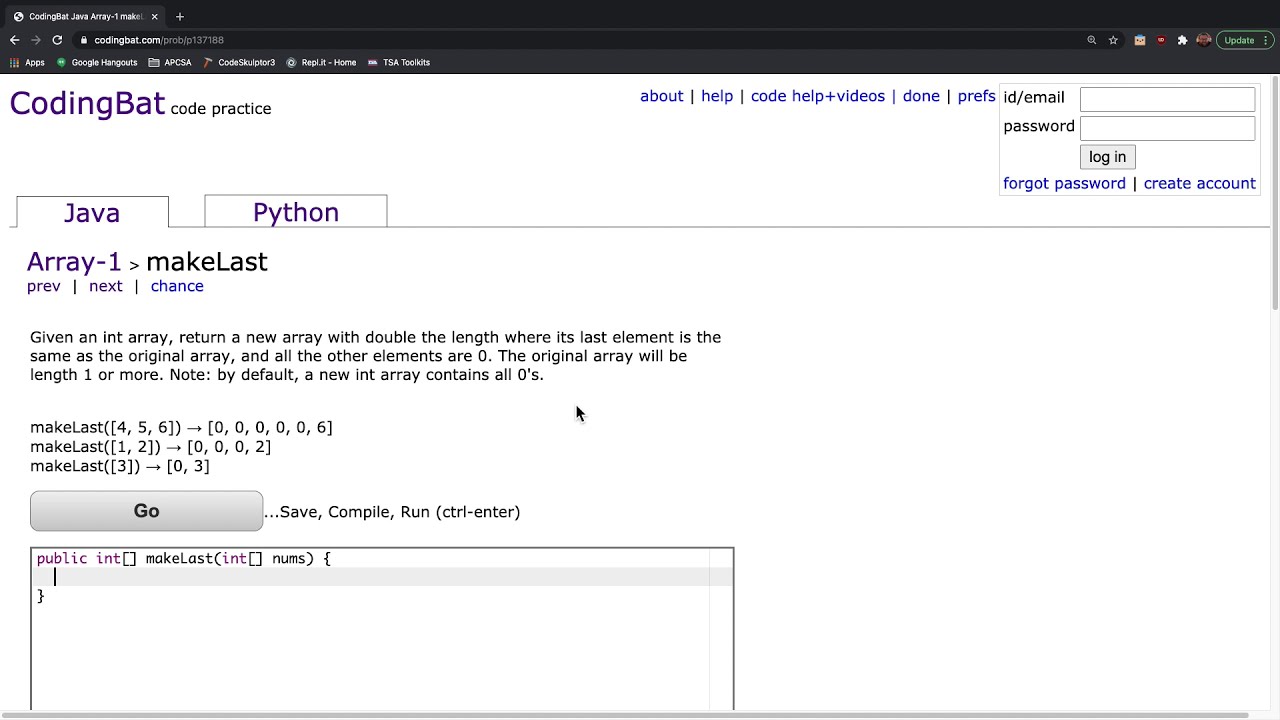Viewport: 1280px width, 720px height.
Task: Open the Repl.it - Home bookmark
Action: (321, 62)
